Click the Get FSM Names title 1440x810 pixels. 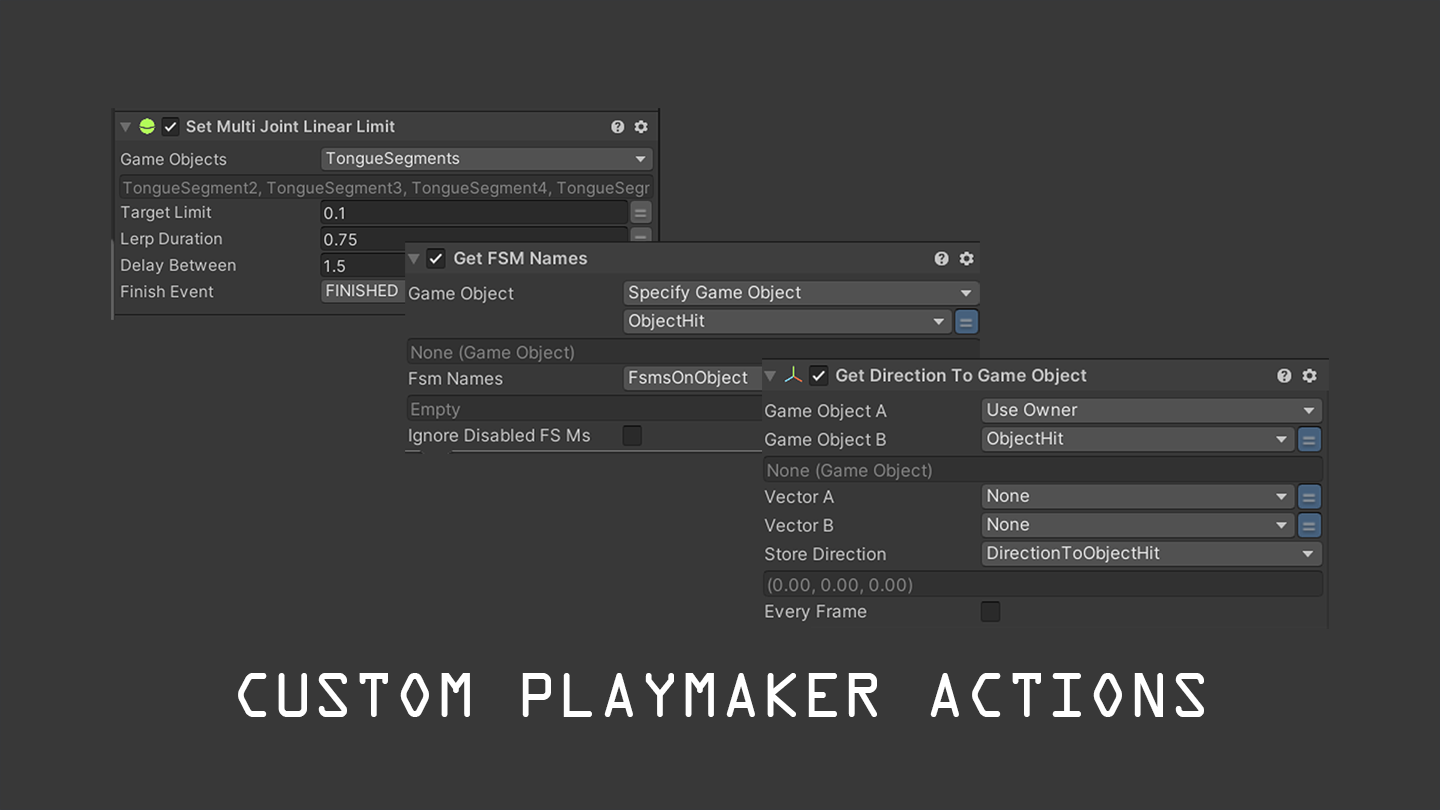pyautogui.click(x=520, y=258)
